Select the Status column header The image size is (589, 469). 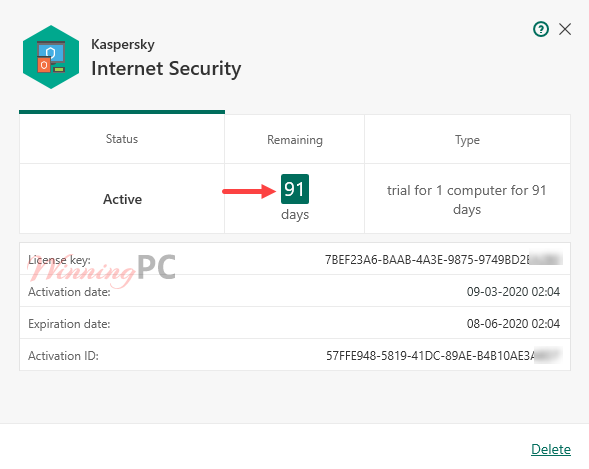122,139
